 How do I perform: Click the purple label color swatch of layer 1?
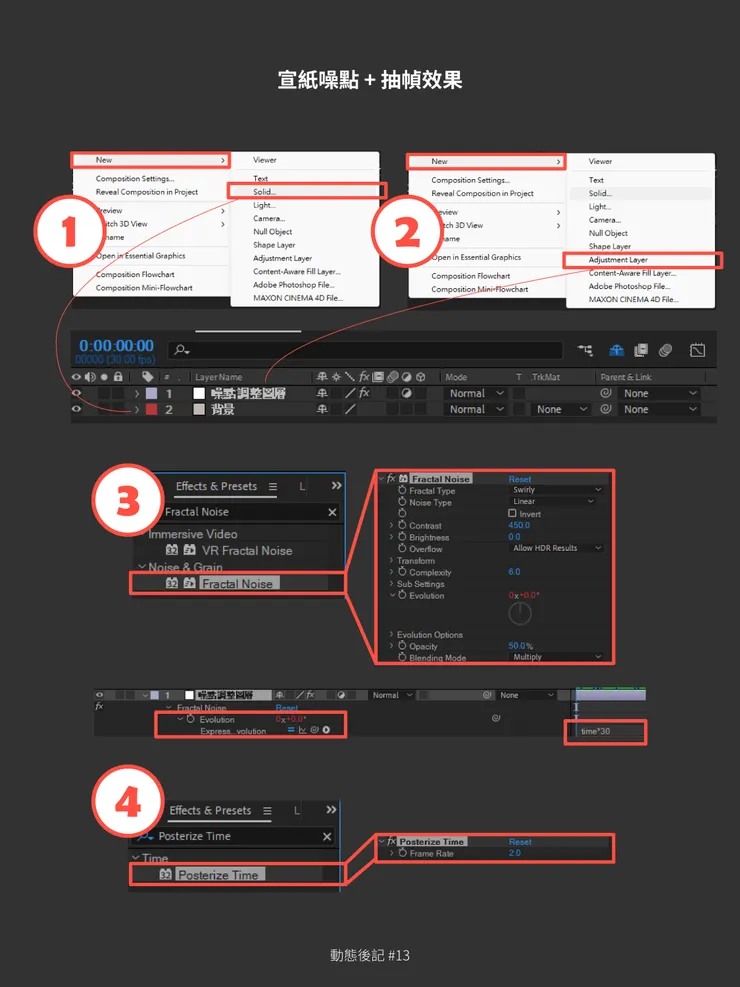[152, 393]
